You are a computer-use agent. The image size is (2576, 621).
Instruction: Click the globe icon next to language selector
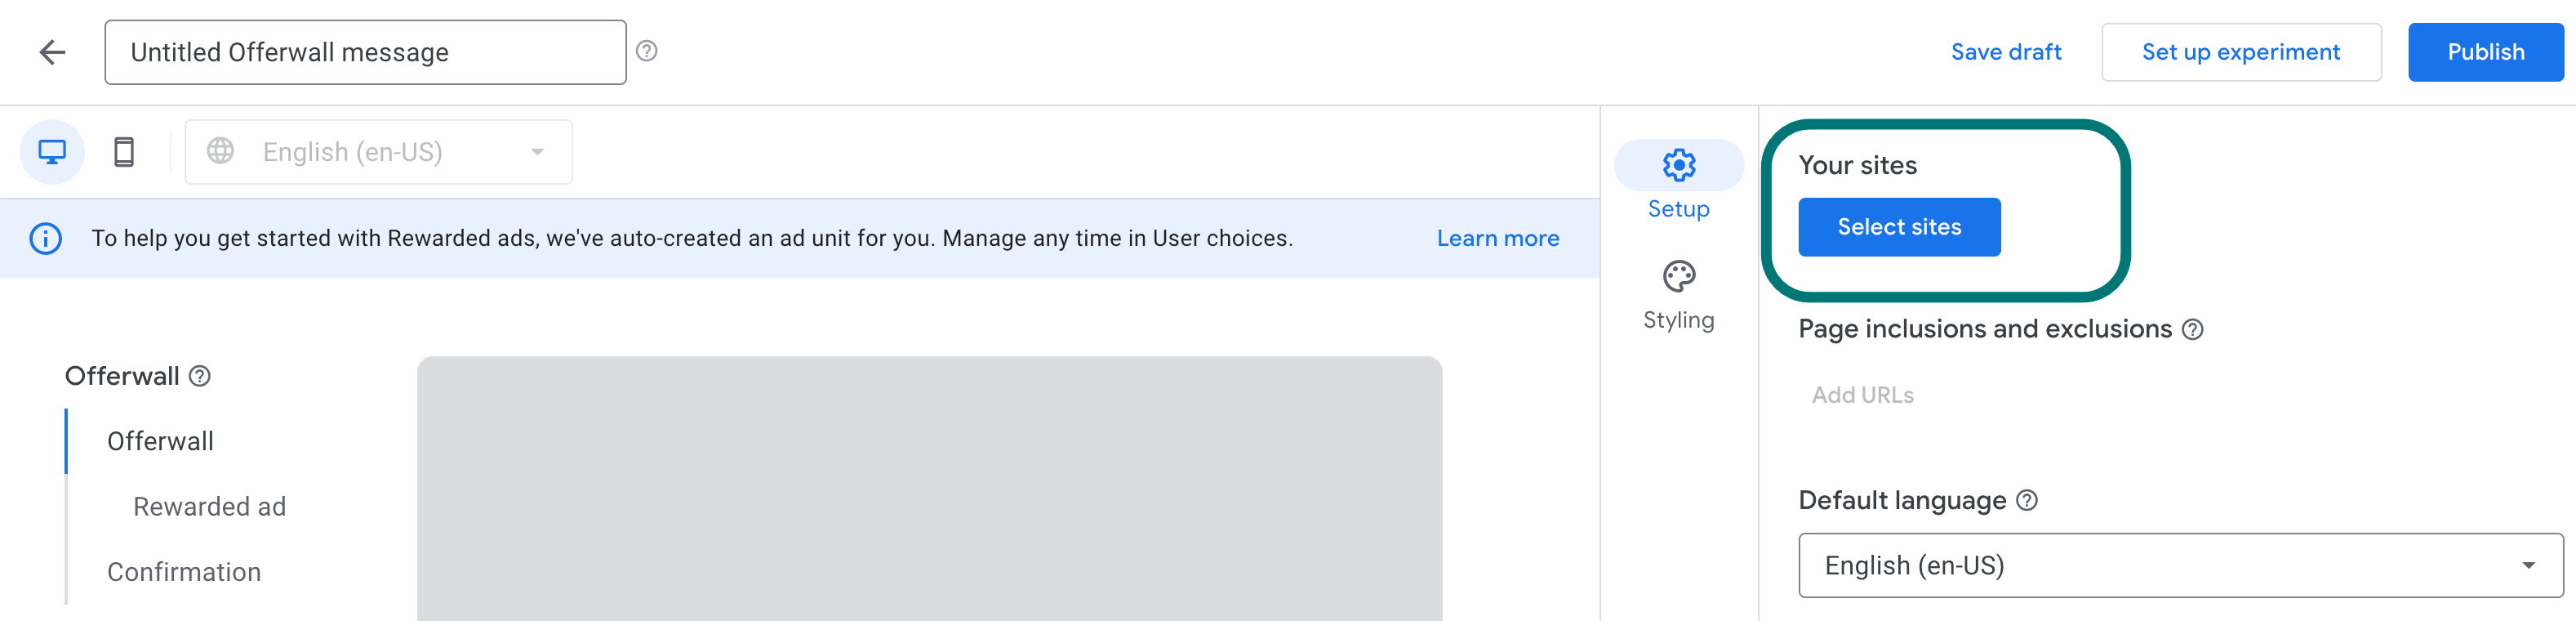point(223,151)
